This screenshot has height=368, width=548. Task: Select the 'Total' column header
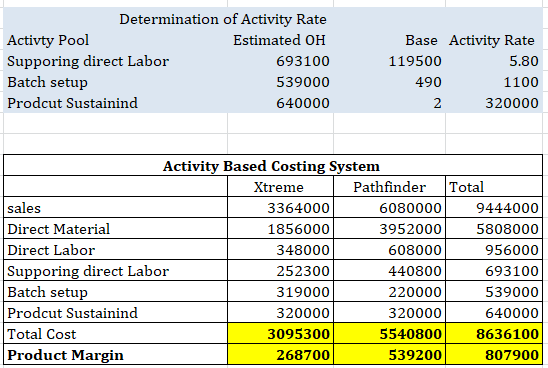tap(466, 187)
